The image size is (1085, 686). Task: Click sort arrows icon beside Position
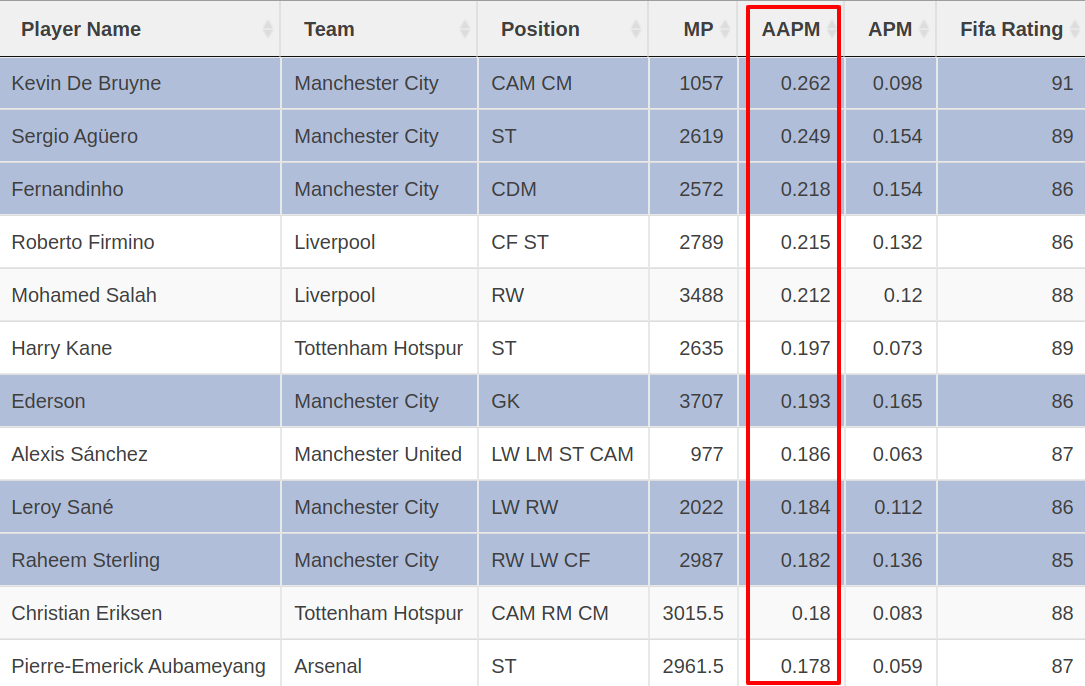(636, 30)
